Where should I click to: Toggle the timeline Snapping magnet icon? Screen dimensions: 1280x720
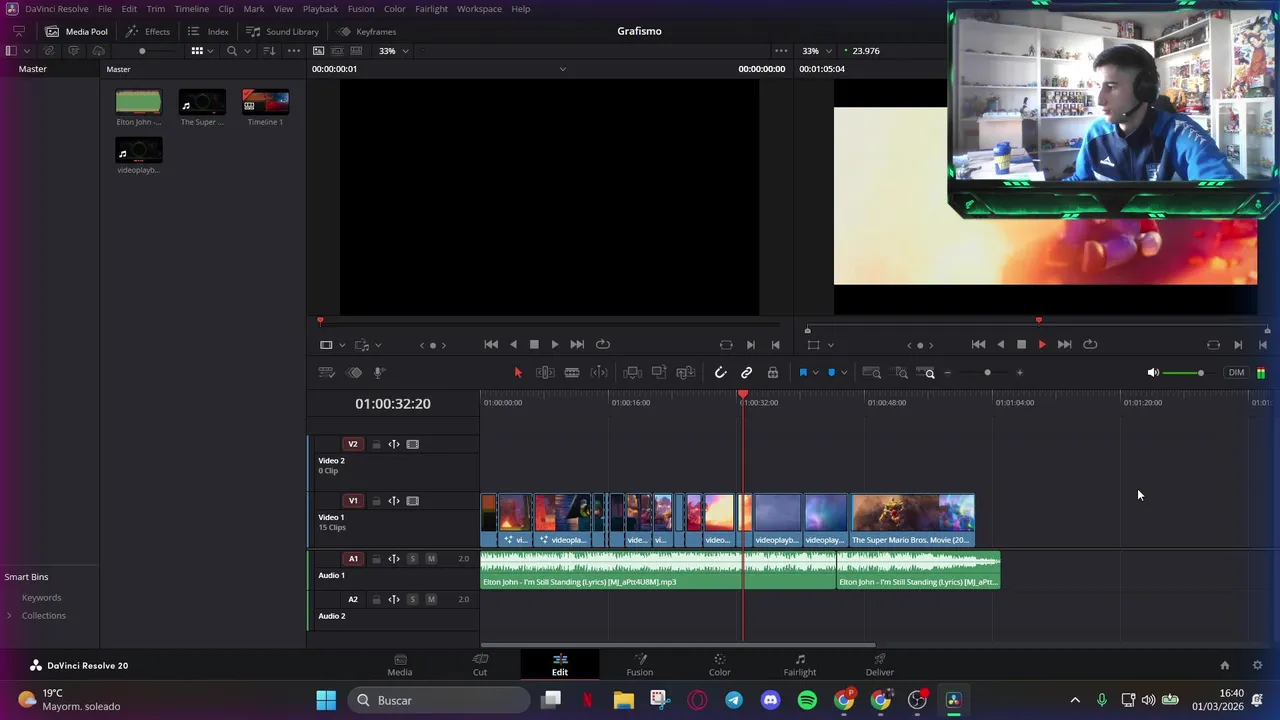click(720, 373)
